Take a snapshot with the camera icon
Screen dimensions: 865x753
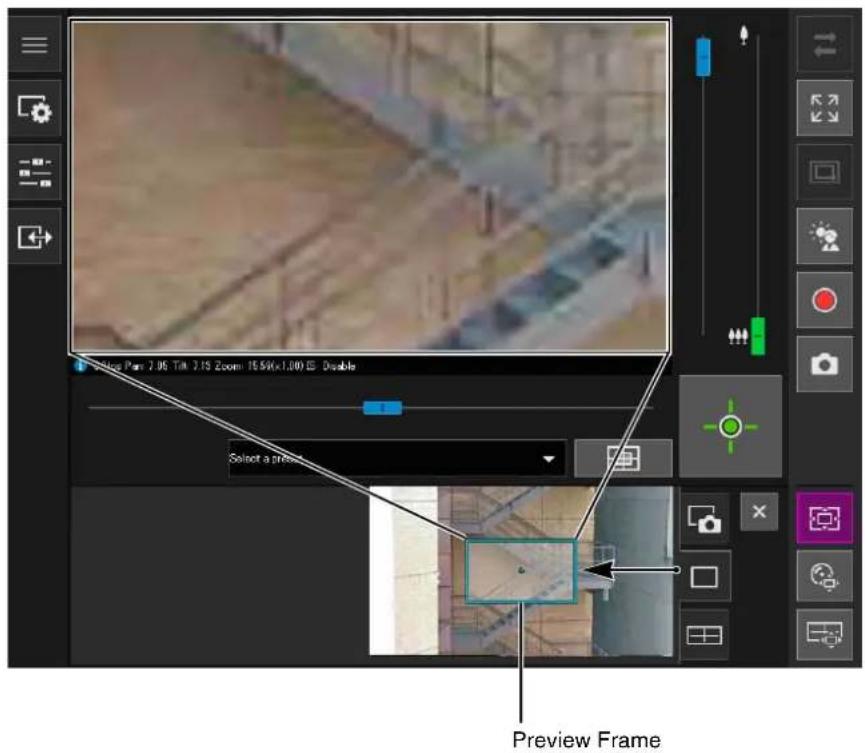point(824,364)
